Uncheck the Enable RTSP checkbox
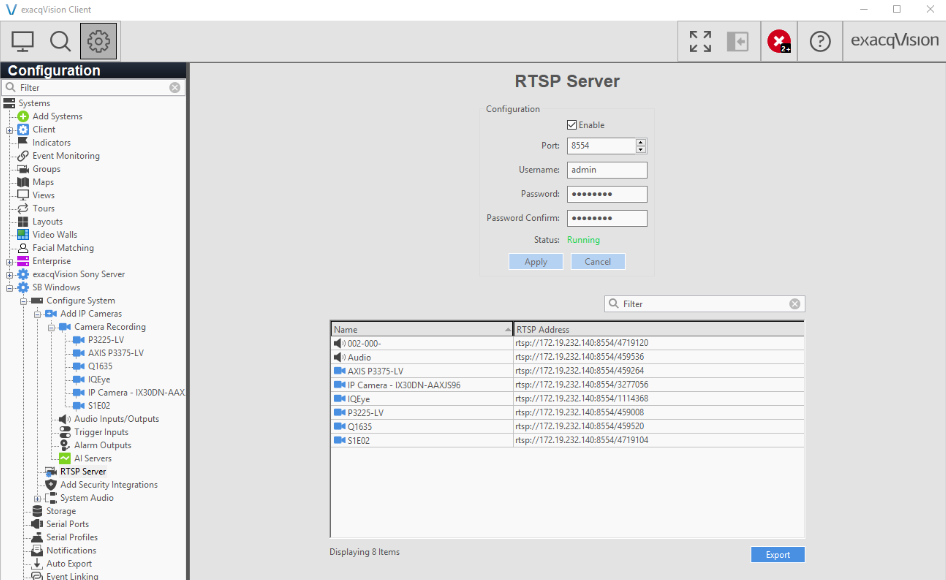 [x=572, y=125]
